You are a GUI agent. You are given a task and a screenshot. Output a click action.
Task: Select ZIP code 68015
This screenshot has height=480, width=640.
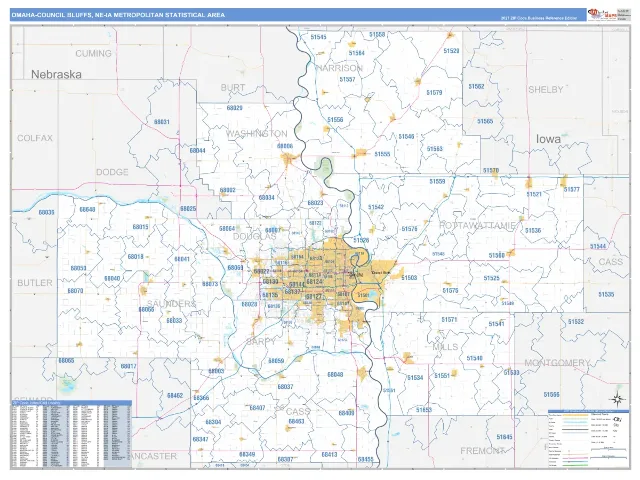click(140, 227)
